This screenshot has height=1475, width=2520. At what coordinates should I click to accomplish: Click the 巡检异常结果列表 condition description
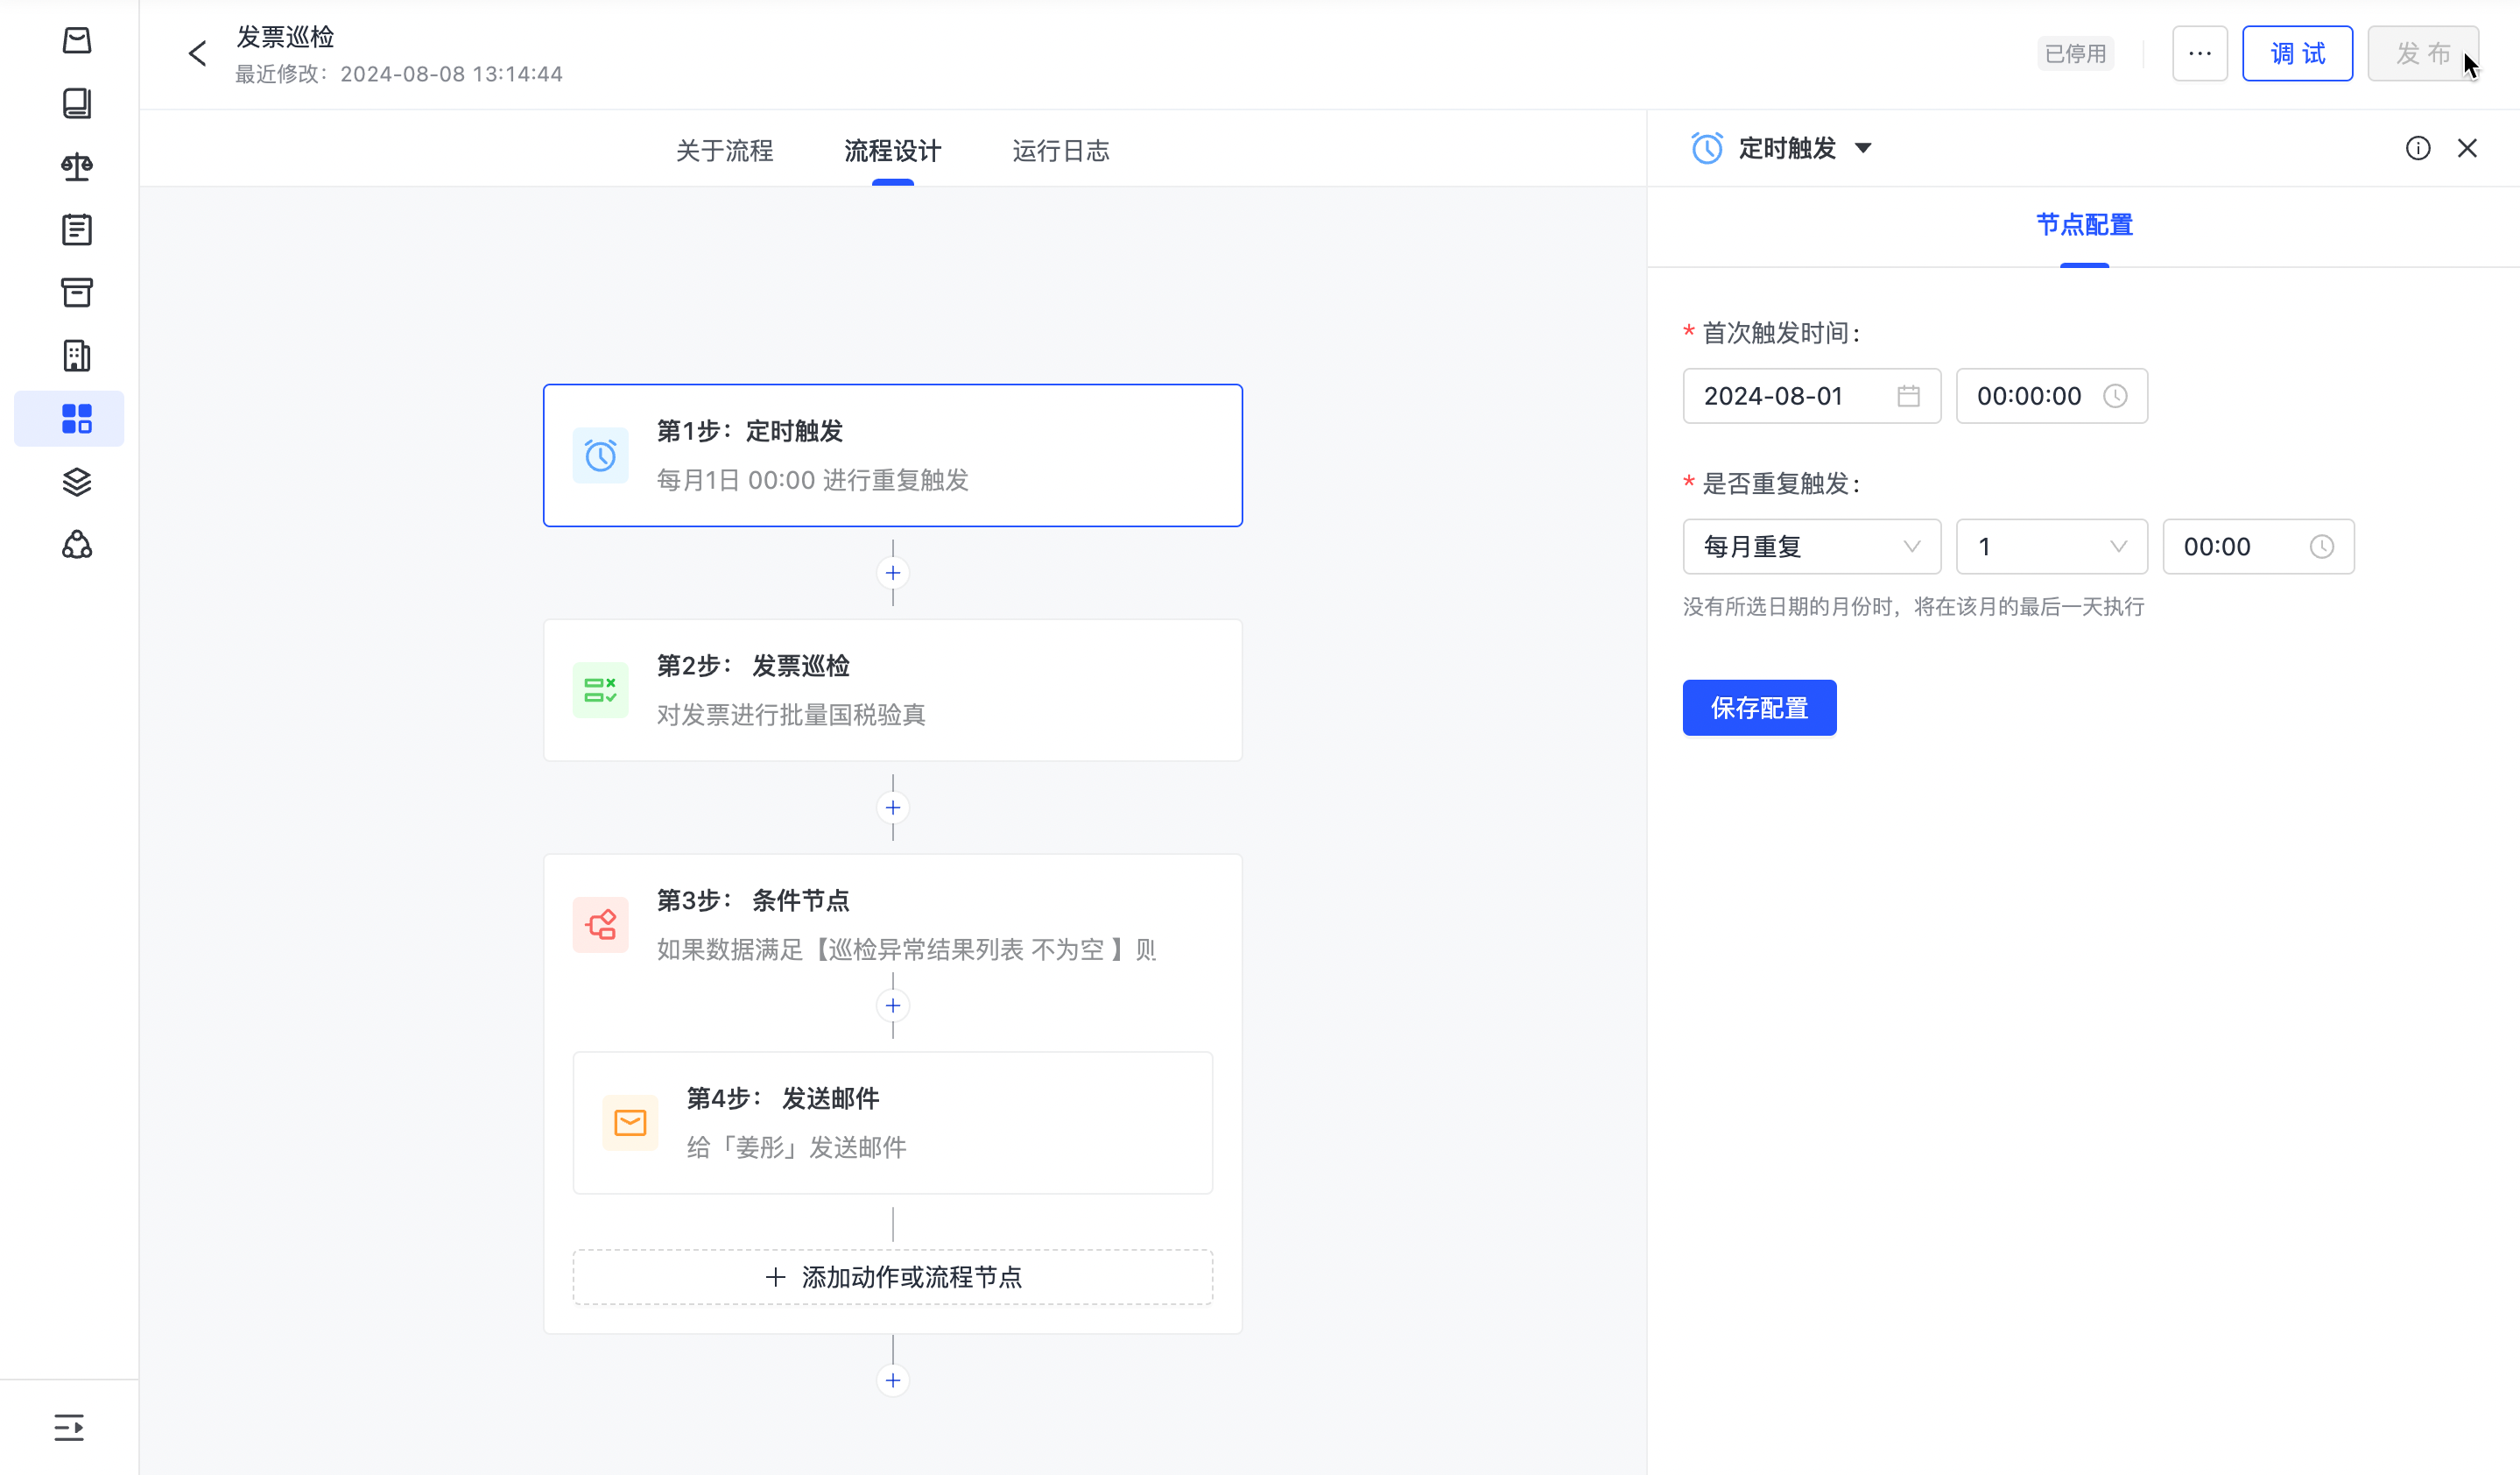pyautogui.click(x=906, y=949)
